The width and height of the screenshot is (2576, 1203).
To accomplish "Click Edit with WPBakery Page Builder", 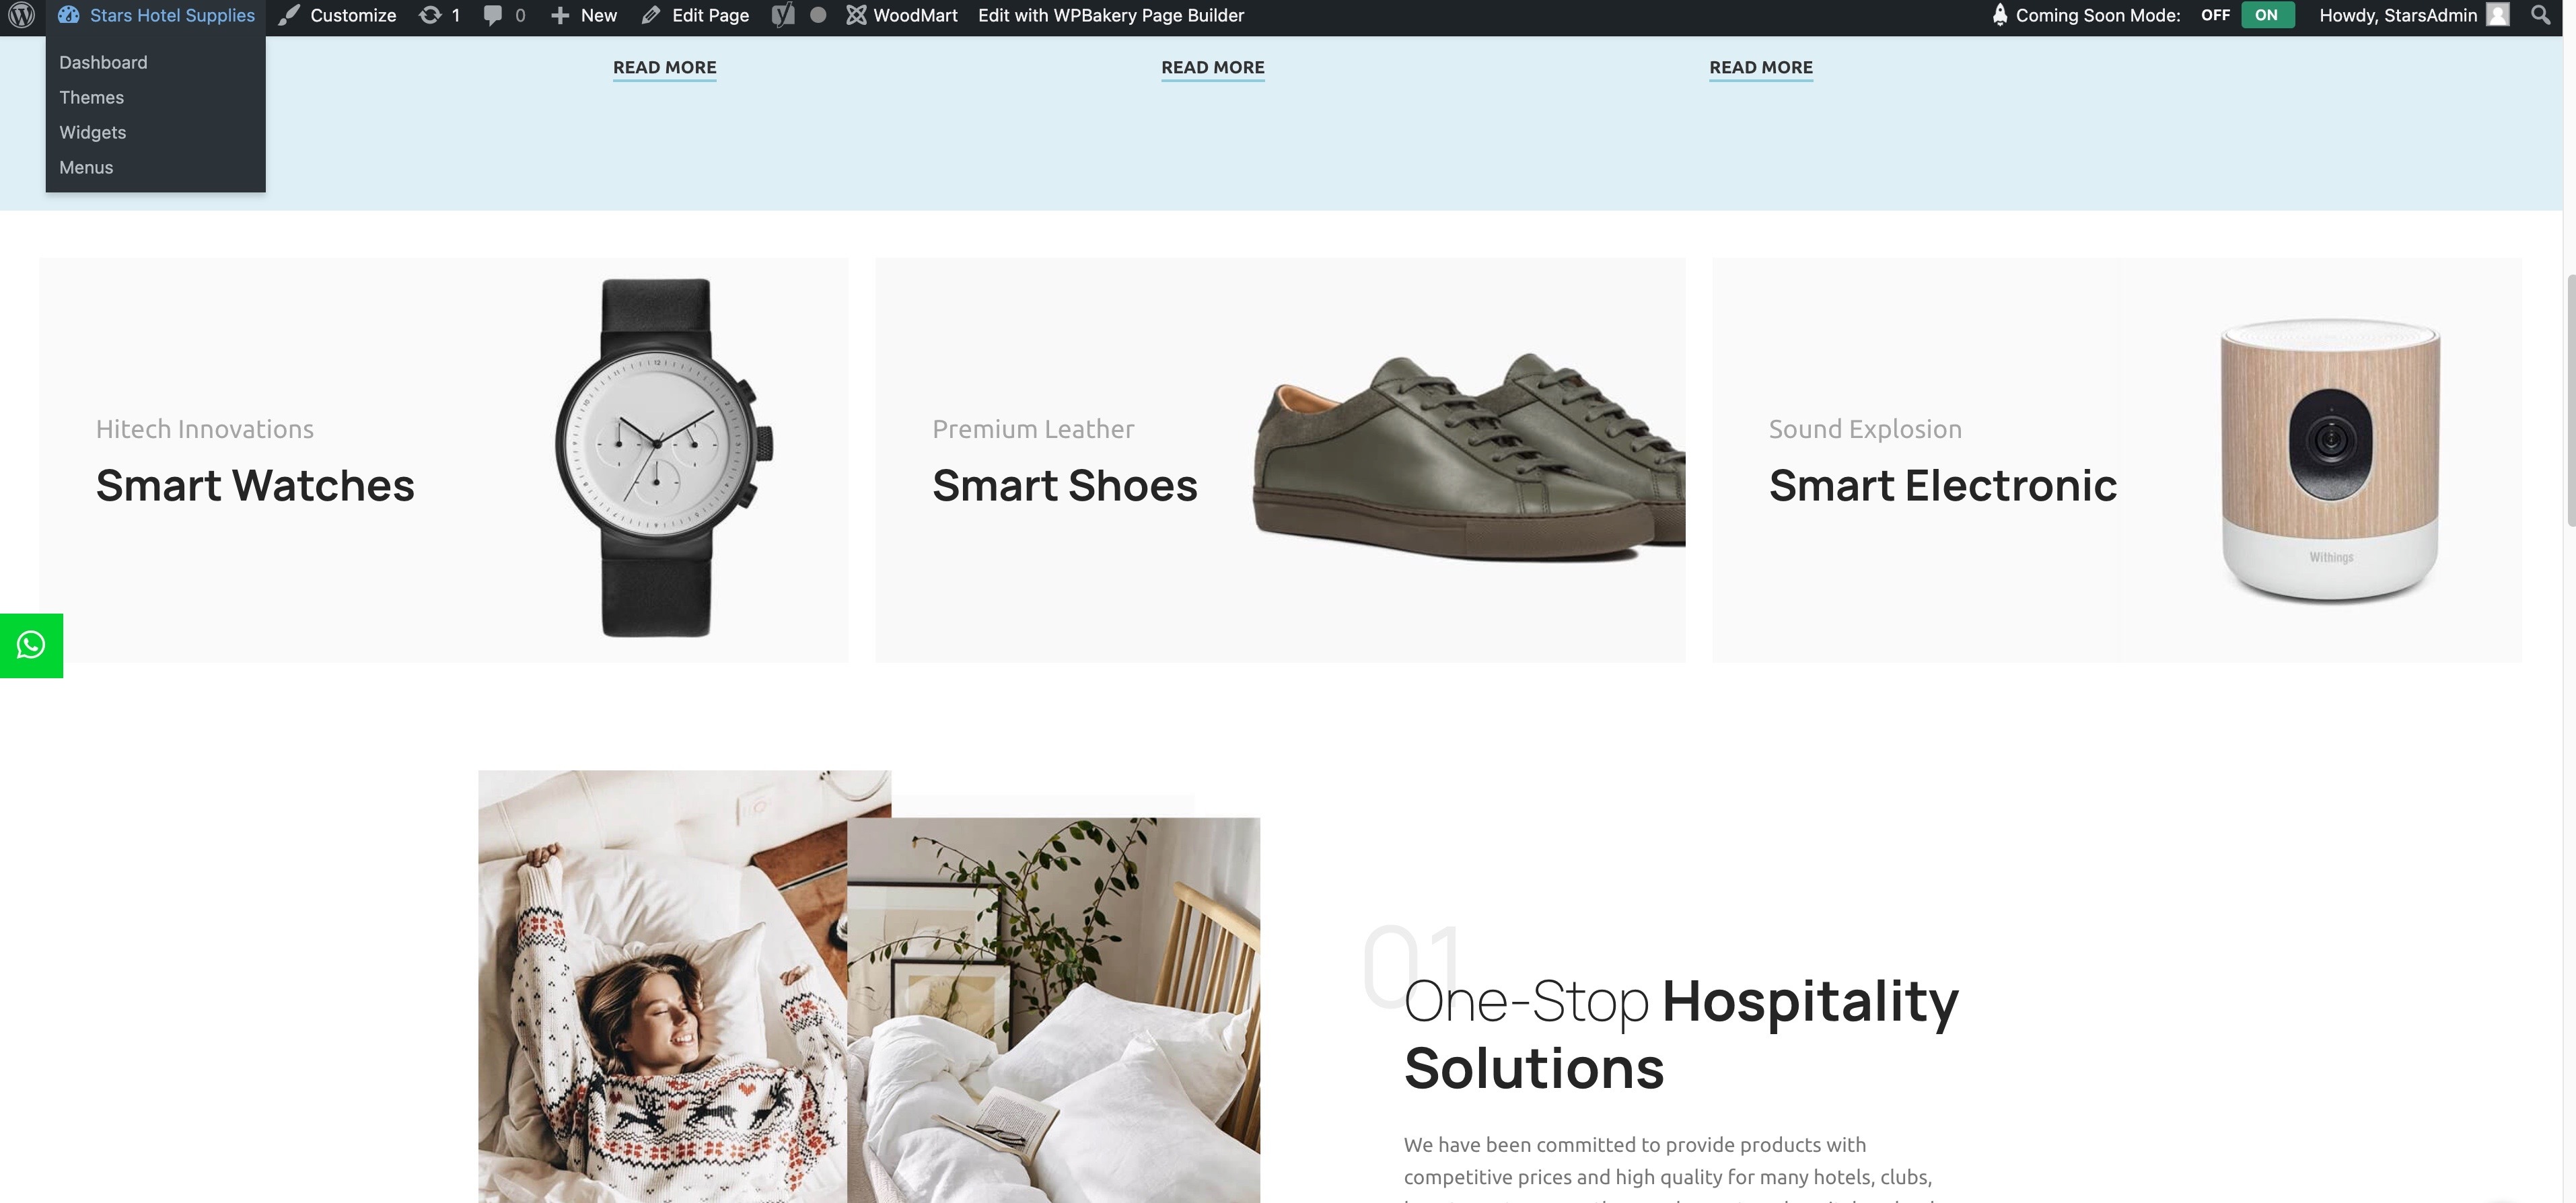I will [x=1111, y=15].
